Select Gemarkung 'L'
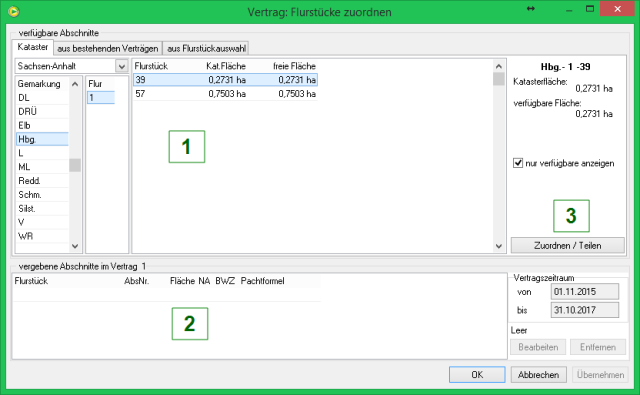The width and height of the screenshot is (640, 395). click(x=42, y=153)
